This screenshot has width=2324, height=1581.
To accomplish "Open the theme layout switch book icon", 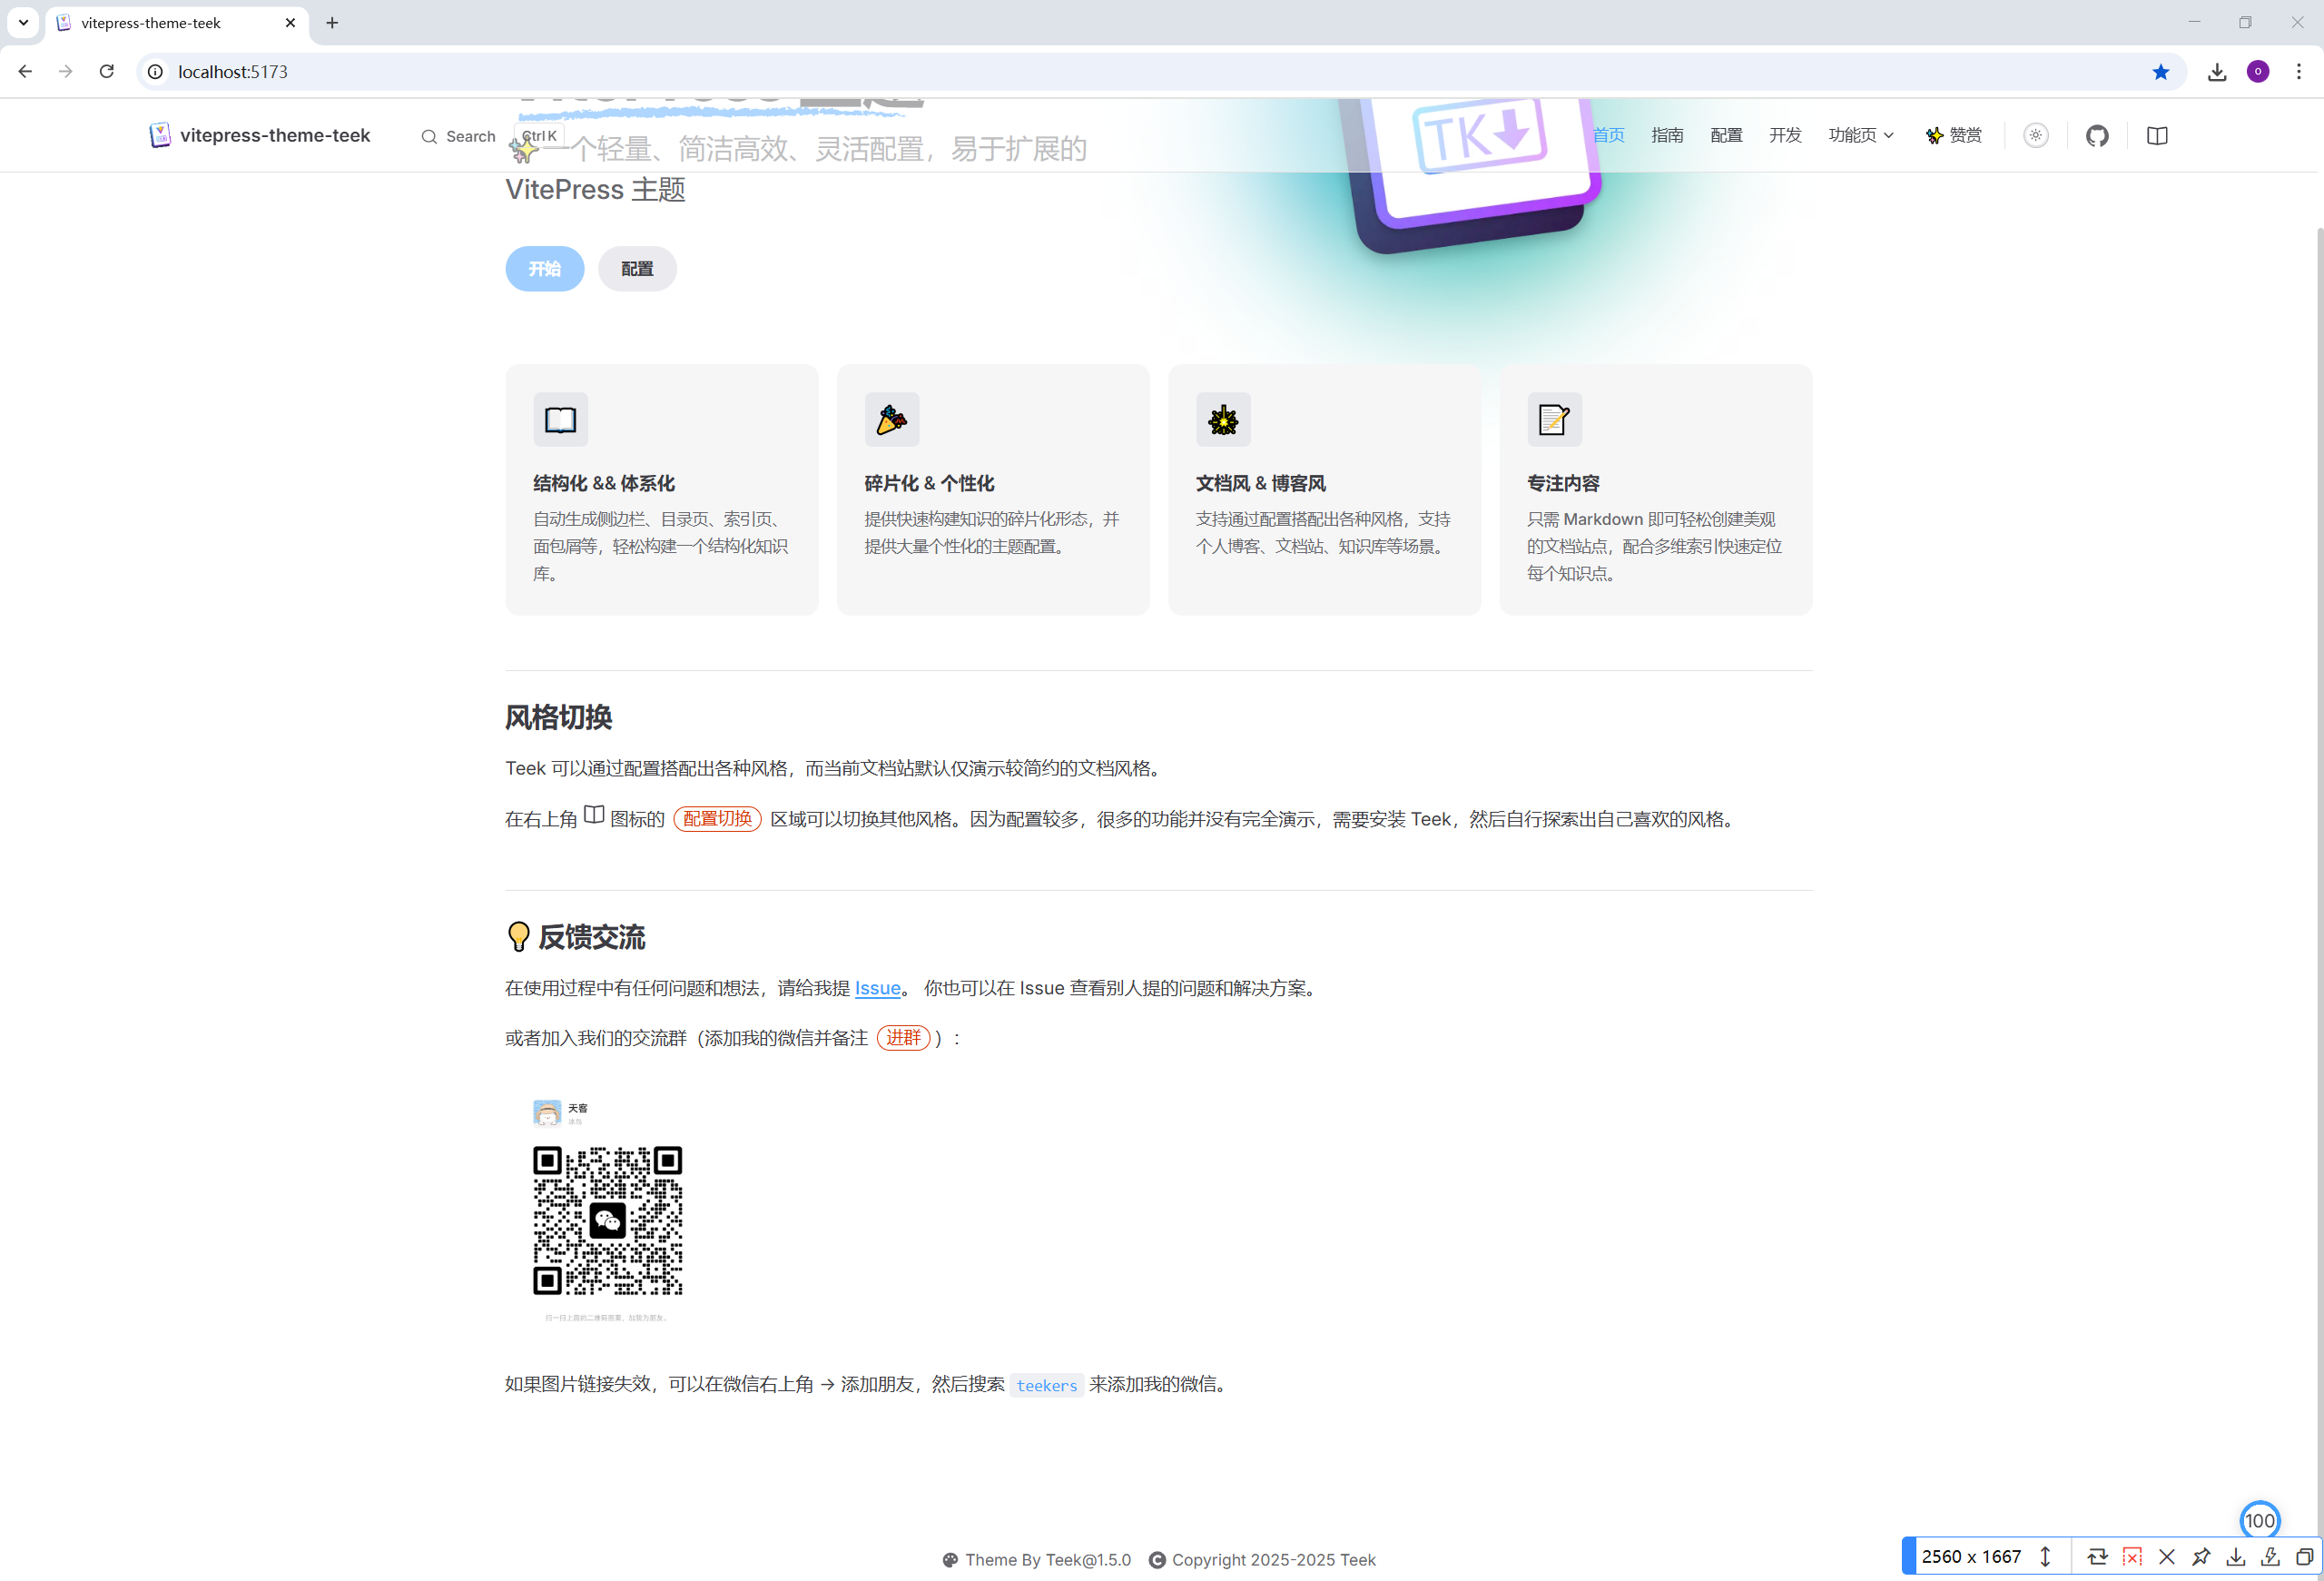I will pos(2156,136).
